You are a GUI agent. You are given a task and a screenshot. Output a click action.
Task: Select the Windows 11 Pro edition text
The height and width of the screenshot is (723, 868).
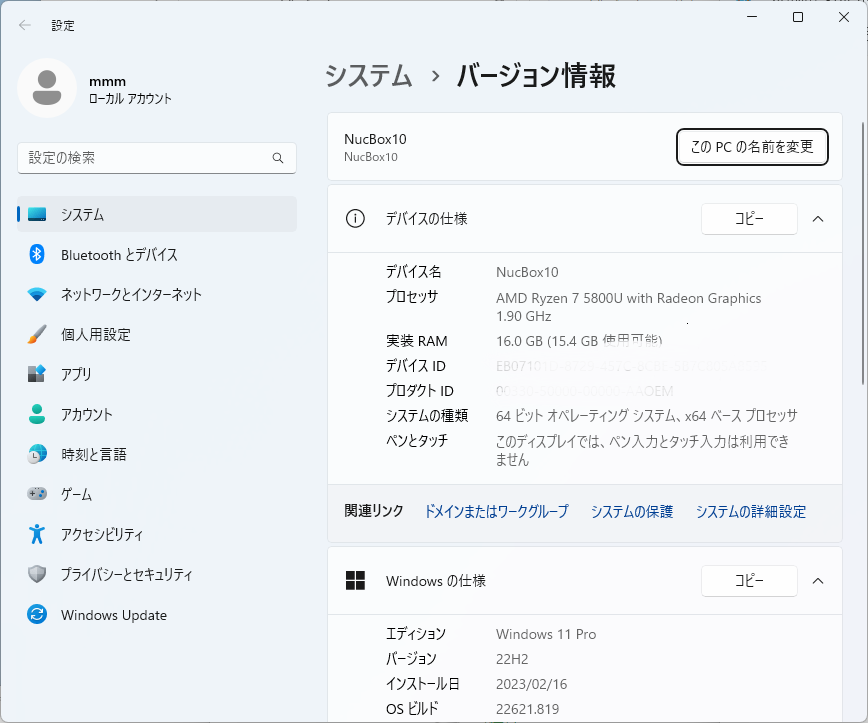[546, 634]
